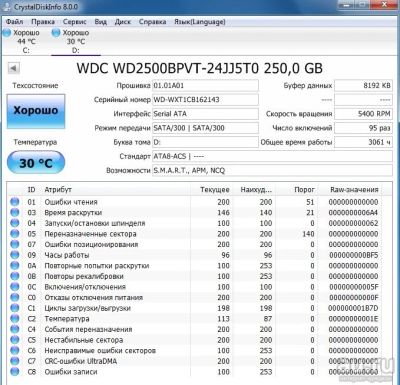Click the power-on count value 95 раз

click(363, 128)
